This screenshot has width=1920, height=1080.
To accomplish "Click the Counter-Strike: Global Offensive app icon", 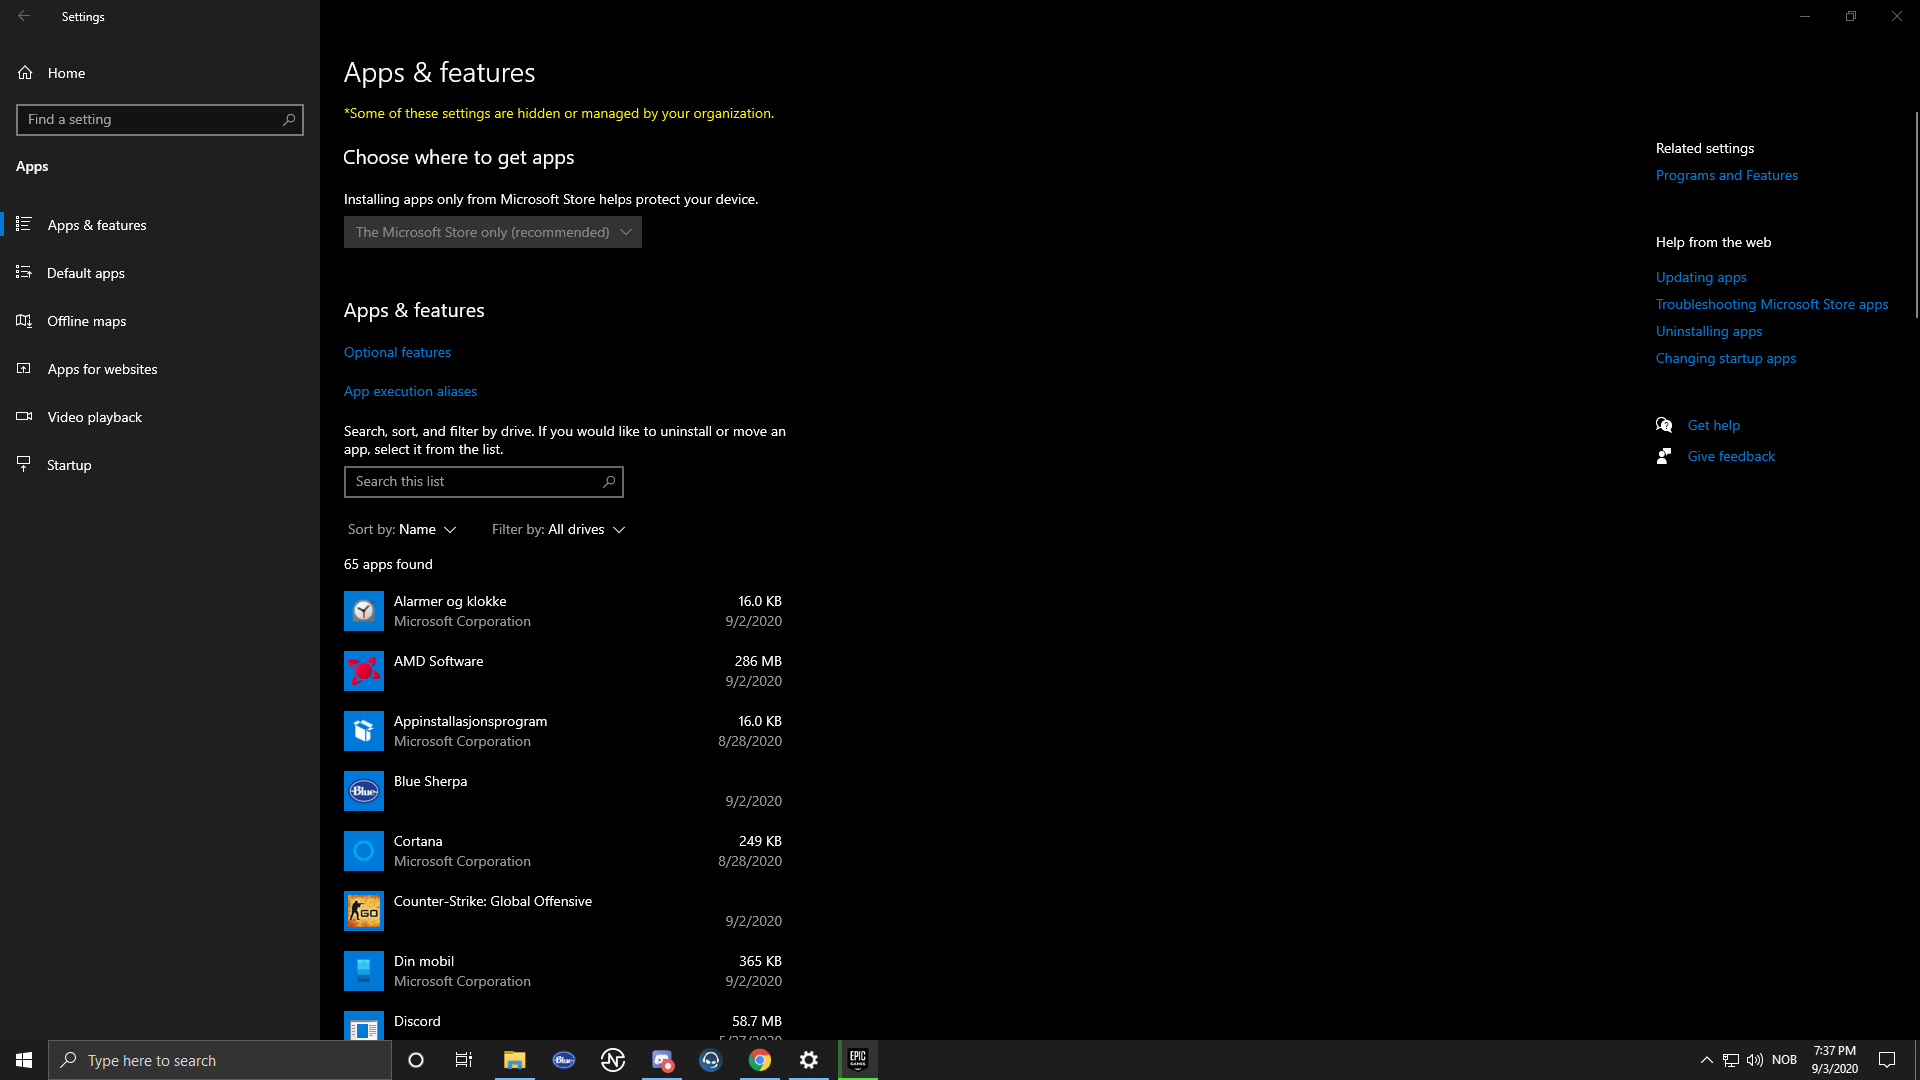I will (x=363, y=911).
